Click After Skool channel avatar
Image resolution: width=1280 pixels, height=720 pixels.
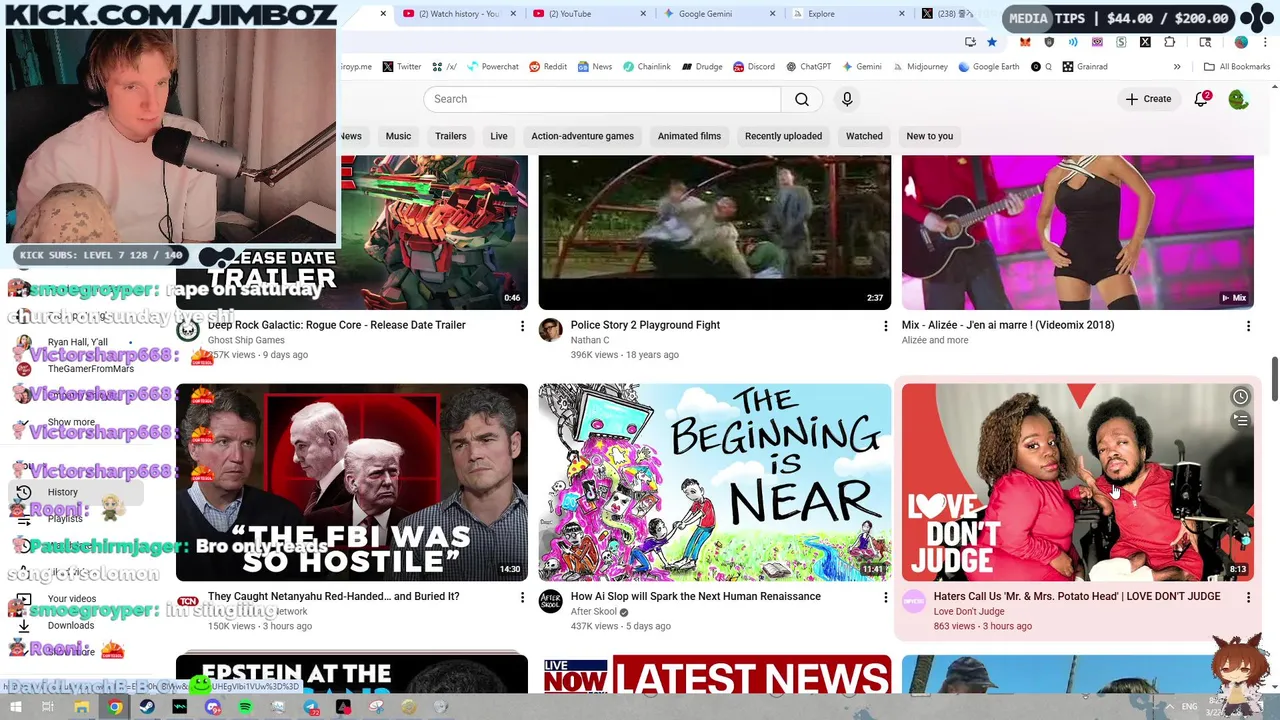coord(551,602)
